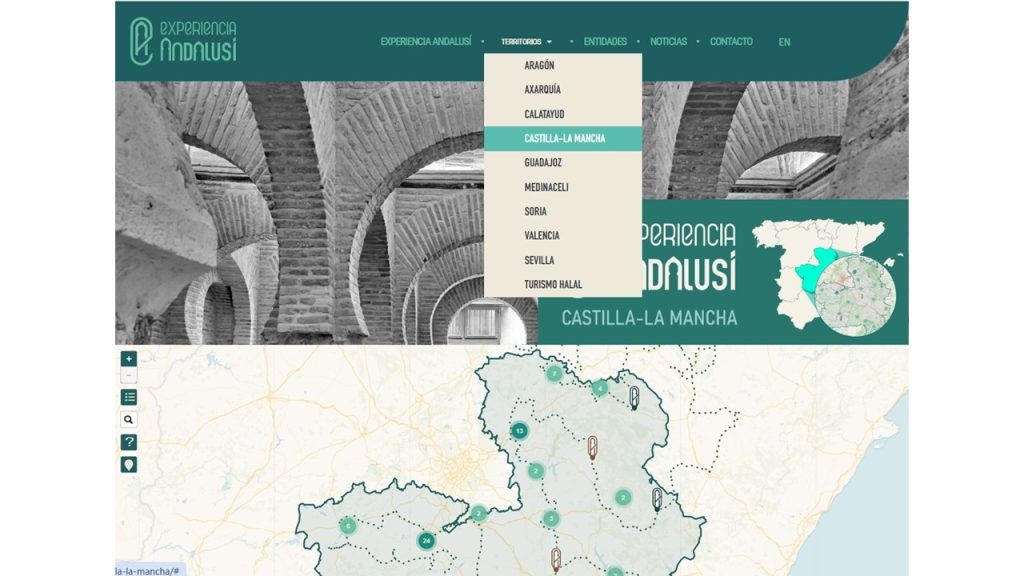Viewport: 1024px width, 576px height.
Task: Open the map cluster labeled 6
Action: [348, 525]
